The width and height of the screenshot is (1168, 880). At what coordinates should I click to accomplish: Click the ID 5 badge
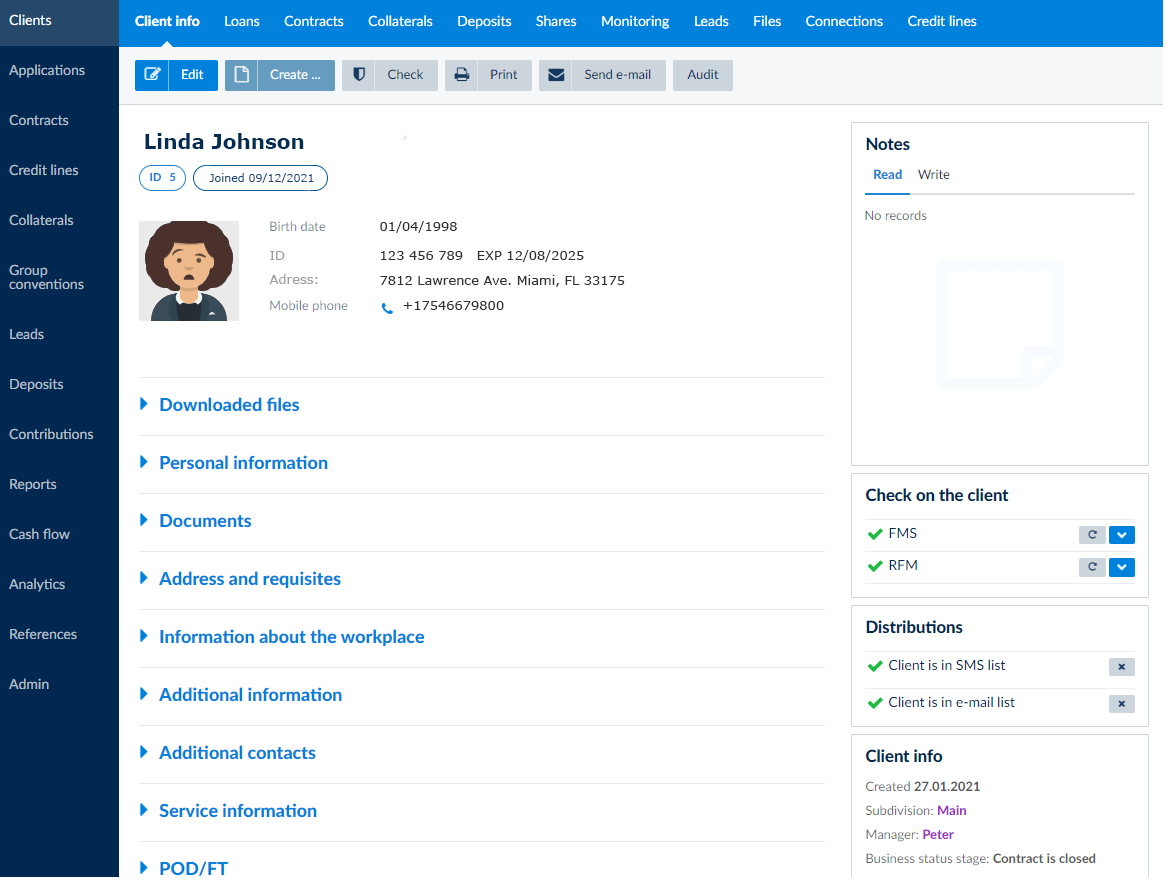(x=162, y=178)
